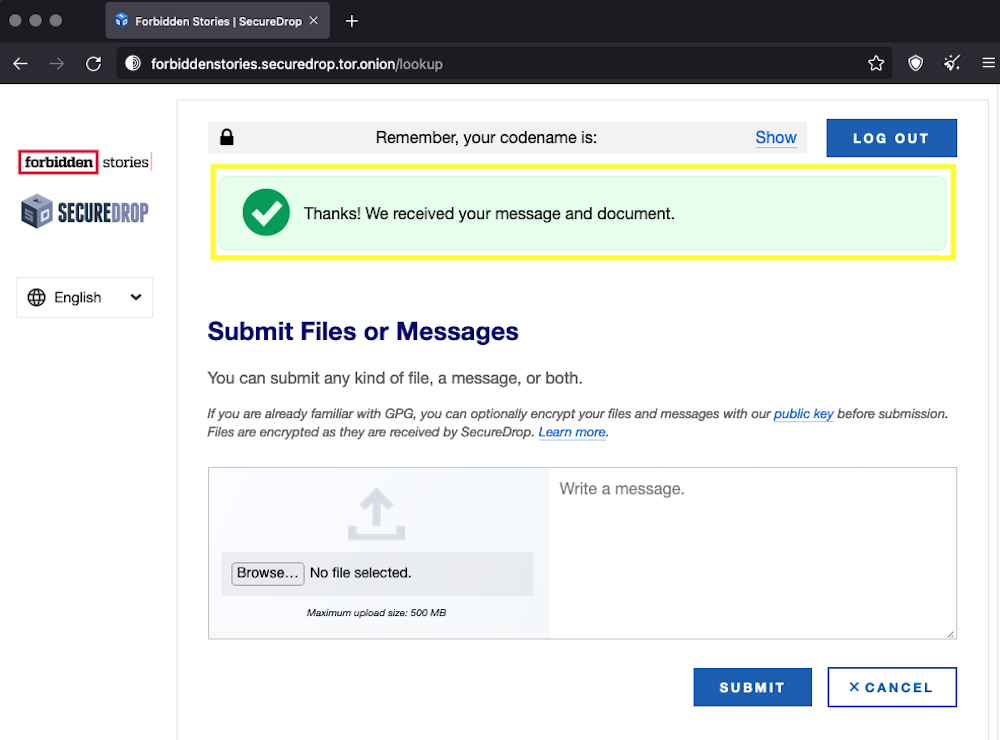Click the upload arrow icon
1000x740 pixels.
pyautogui.click(x=376, y=515)
